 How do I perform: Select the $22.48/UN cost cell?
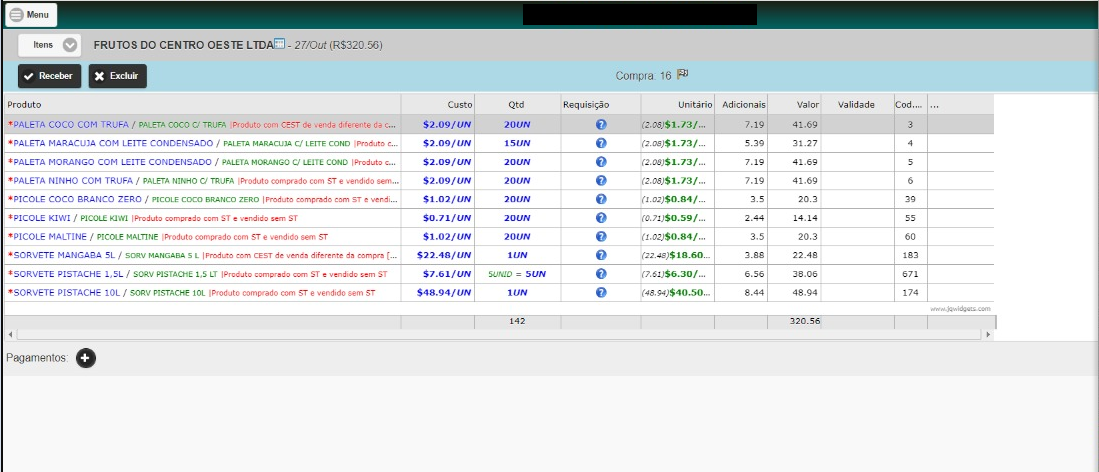click(x=438, y=255)
